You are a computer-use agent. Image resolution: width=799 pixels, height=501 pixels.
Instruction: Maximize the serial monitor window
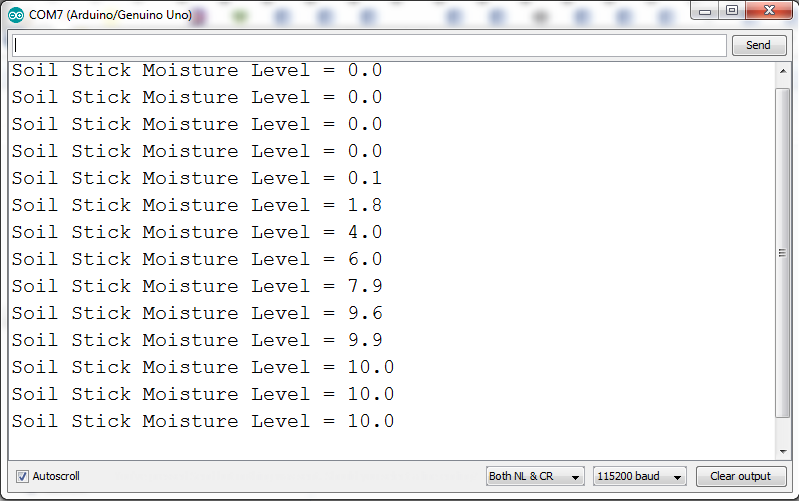[732, 11]
